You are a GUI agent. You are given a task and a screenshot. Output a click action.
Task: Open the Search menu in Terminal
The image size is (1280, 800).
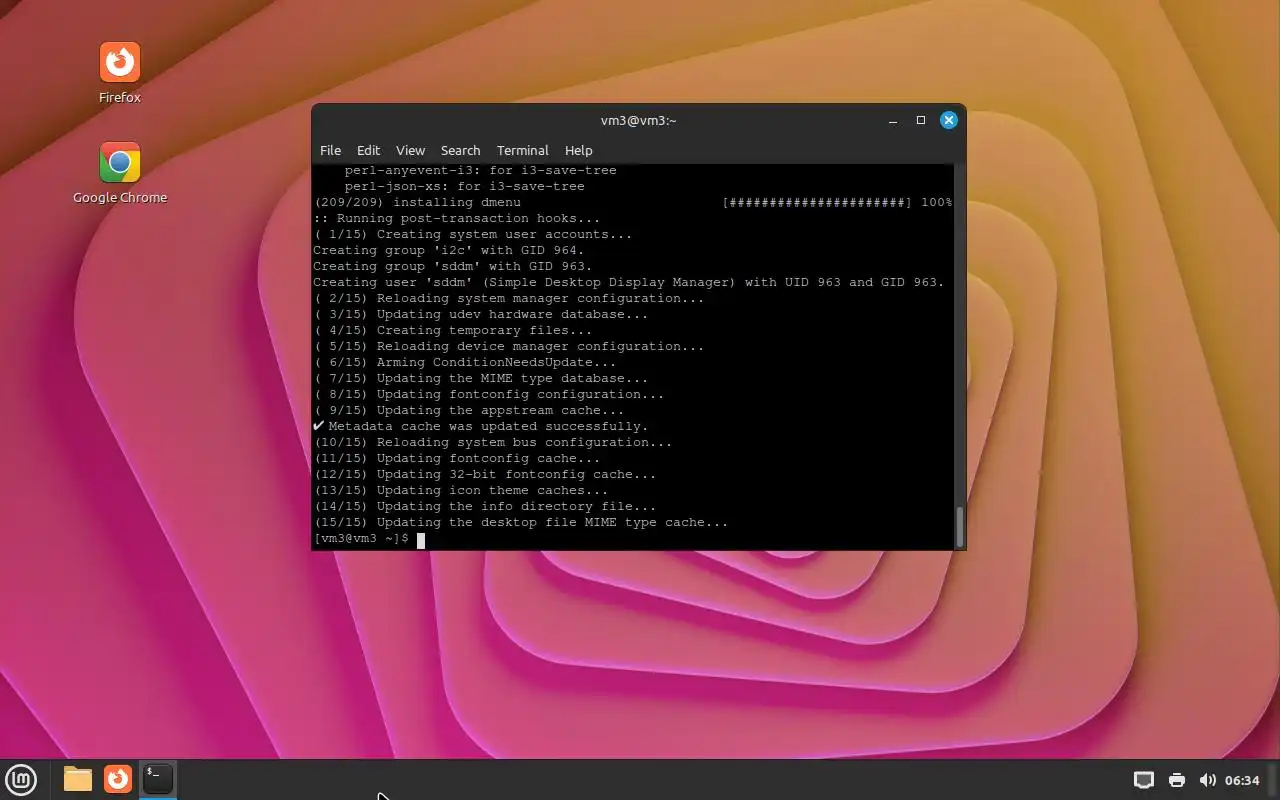(x=460, y=150)
